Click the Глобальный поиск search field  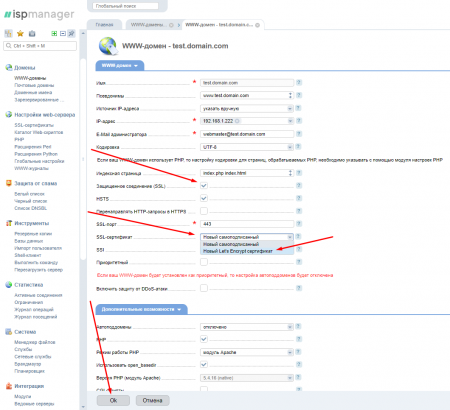point(125,6)
